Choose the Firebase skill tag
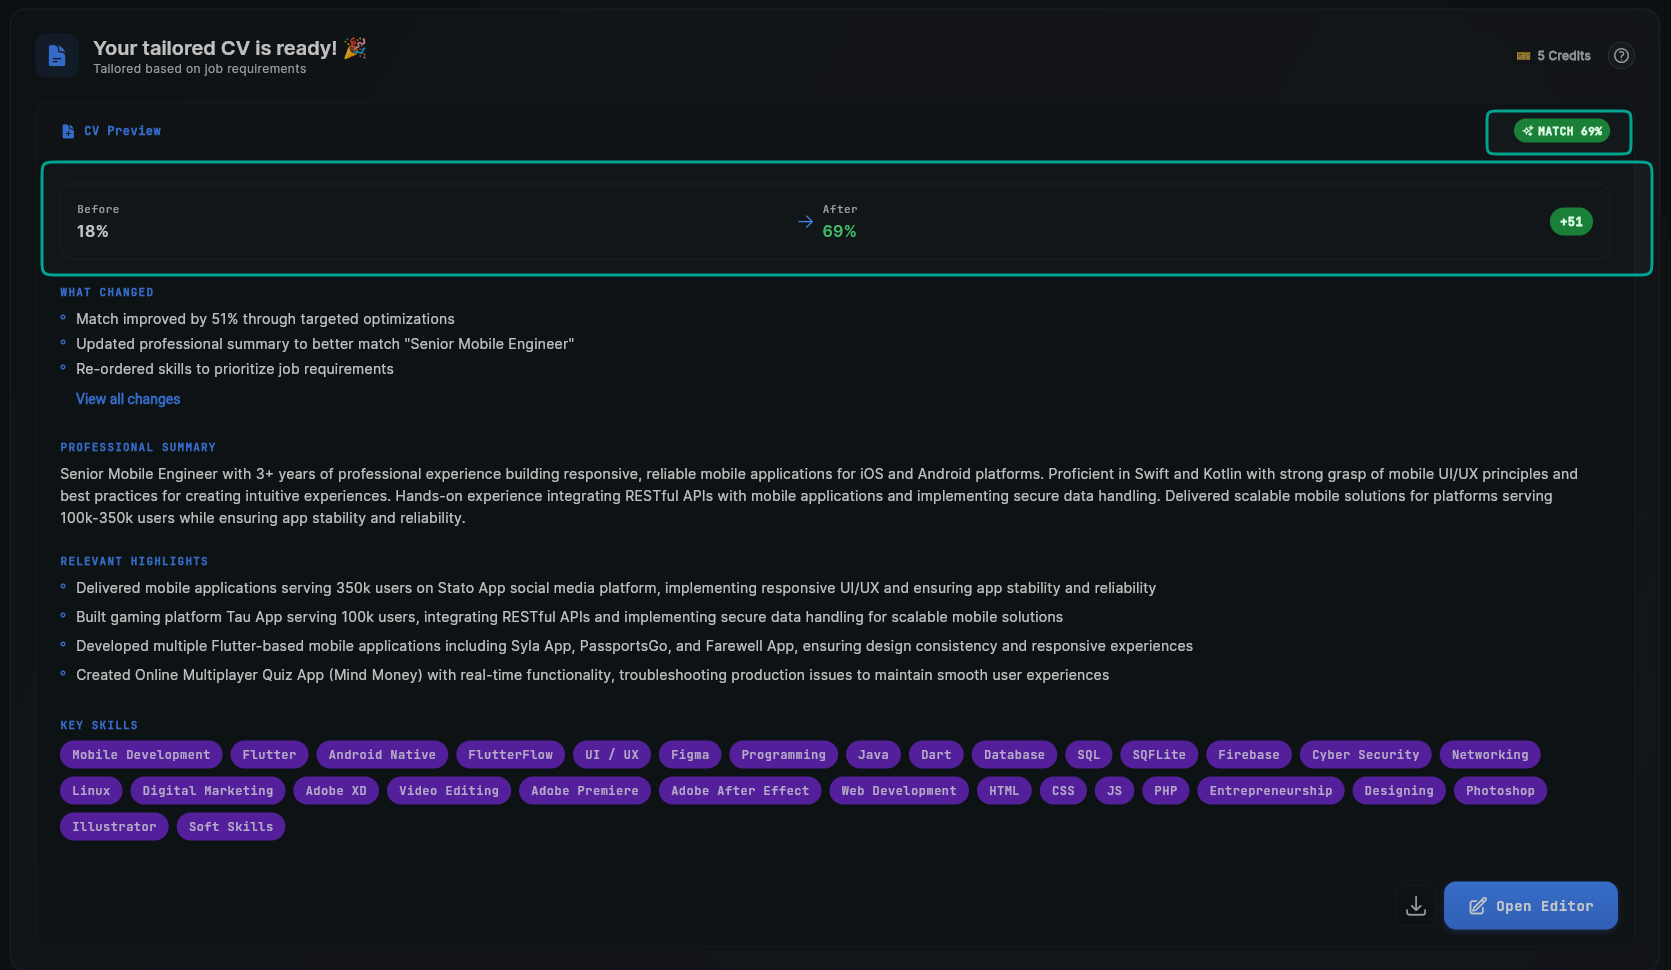1671x970 pixels. coord(1248,755)
